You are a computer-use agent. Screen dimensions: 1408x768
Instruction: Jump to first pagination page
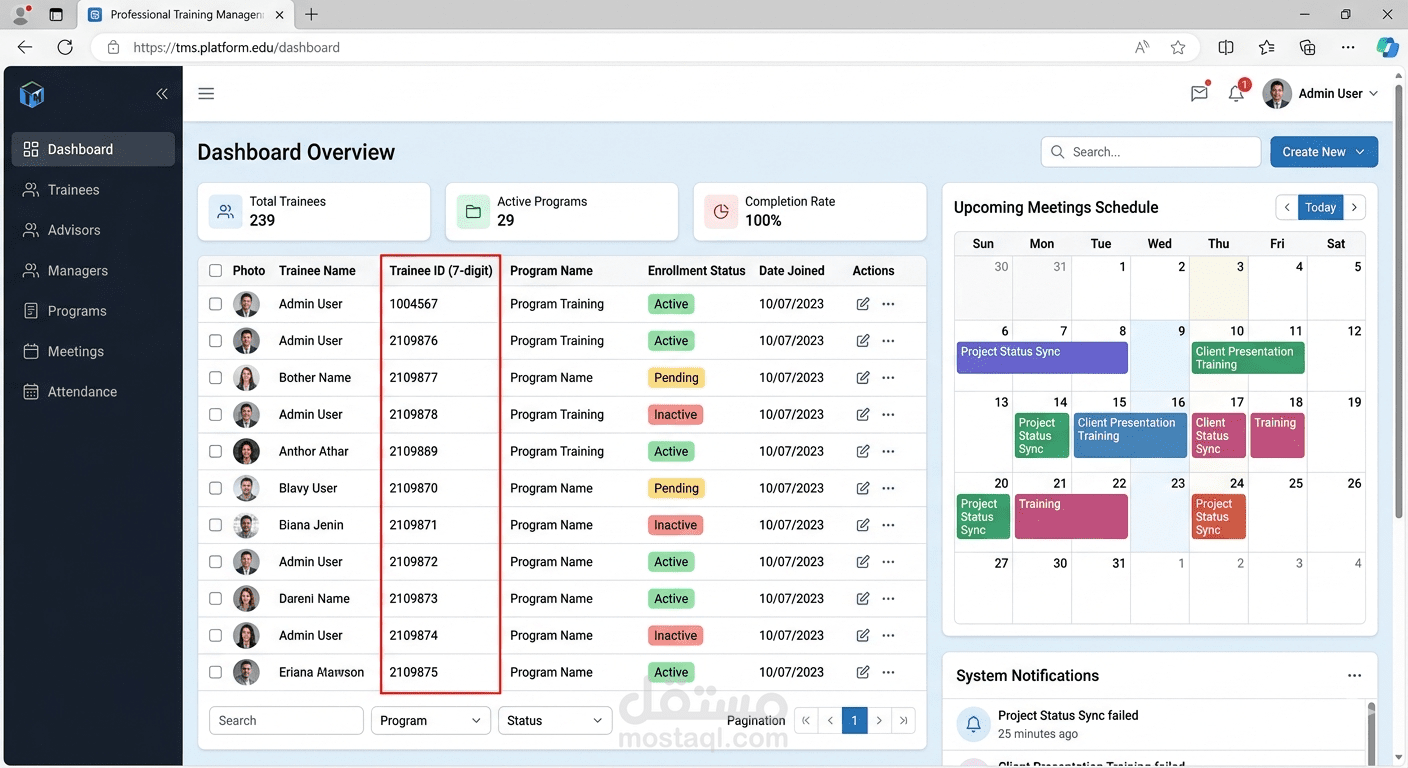(x=806, y=720)
